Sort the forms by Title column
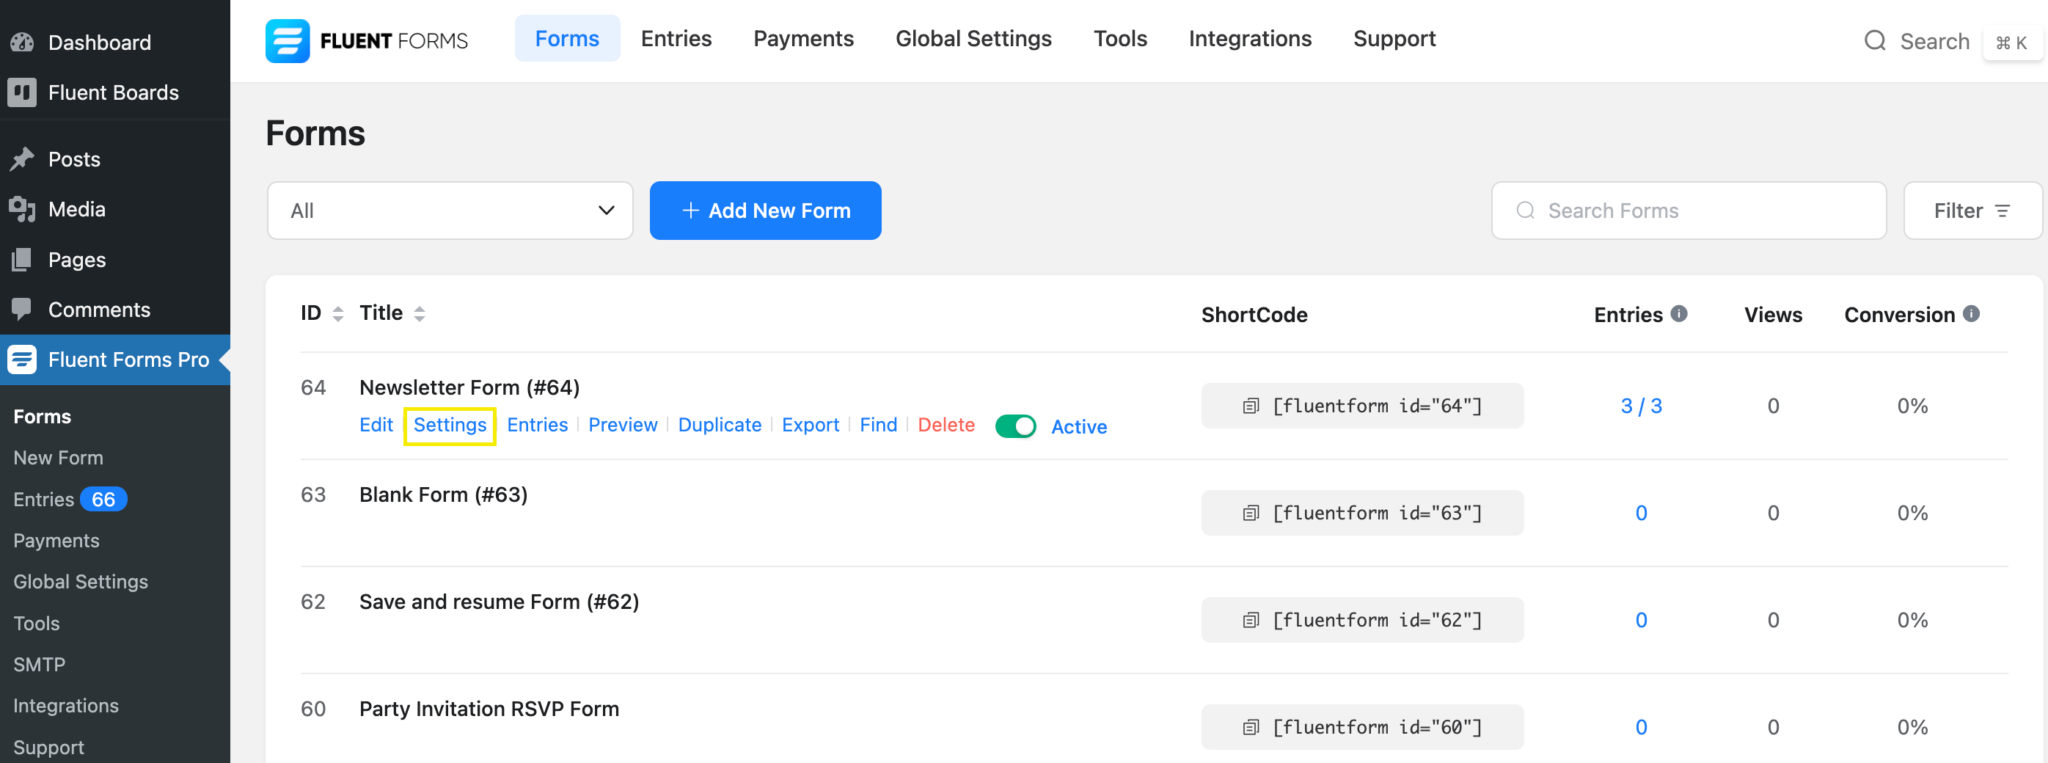Screen dimensions: 2048x763 click(419, 314)
